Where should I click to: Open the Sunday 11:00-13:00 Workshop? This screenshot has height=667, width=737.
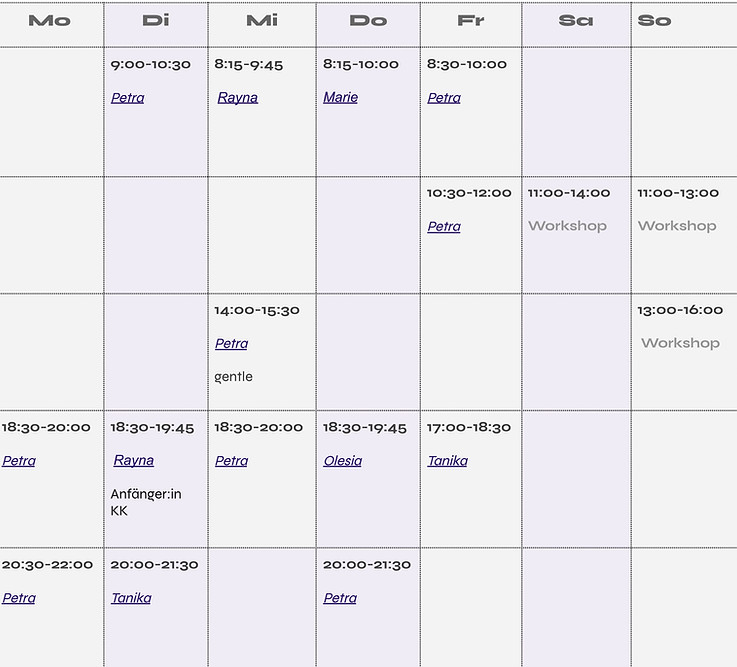(x=677, y=226)
